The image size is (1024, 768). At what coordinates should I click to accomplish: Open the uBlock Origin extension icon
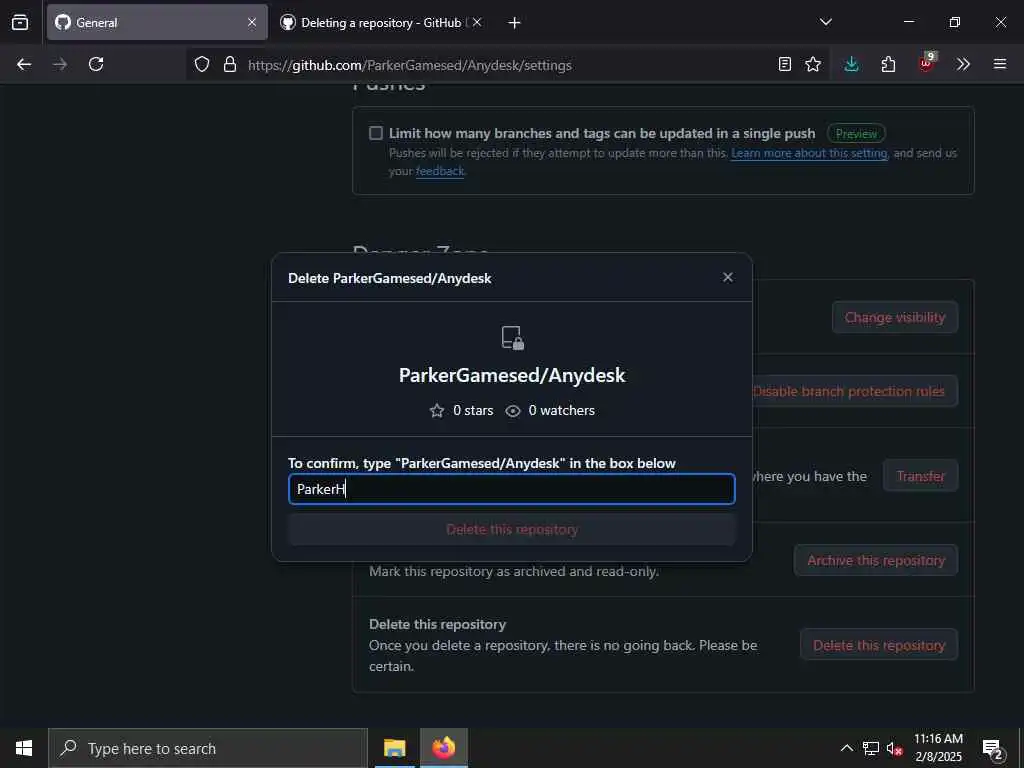click(x=927, y=63)
